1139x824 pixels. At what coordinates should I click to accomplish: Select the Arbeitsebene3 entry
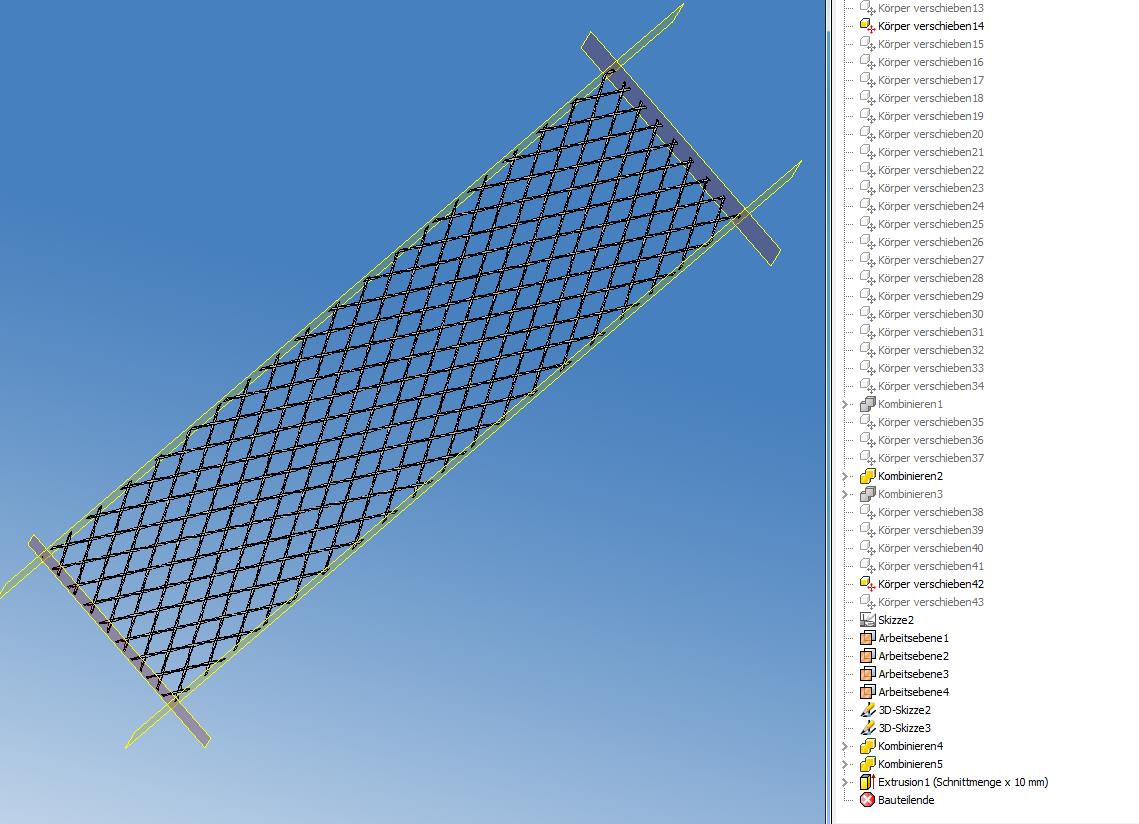(x=904, y=673)
